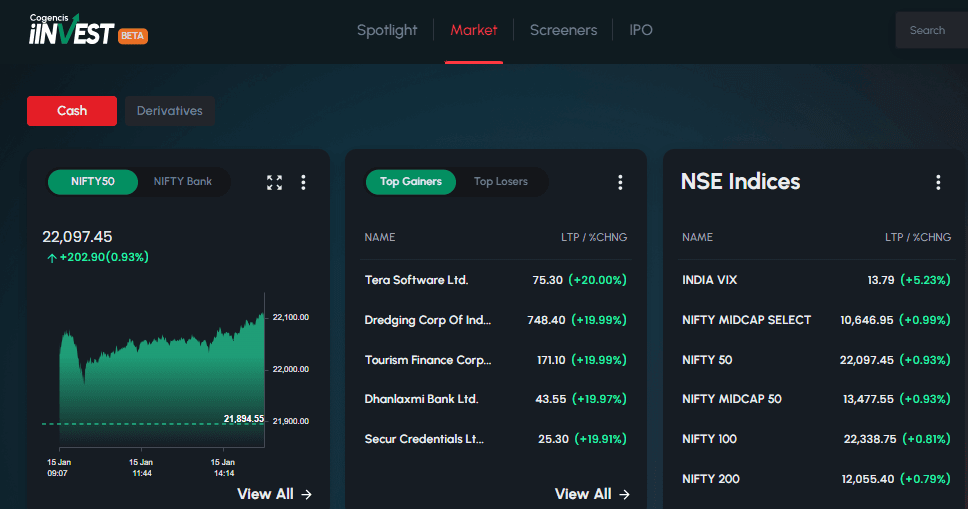
Task: Open the three-dot menu on NSE Indices card
Action: 938,182
